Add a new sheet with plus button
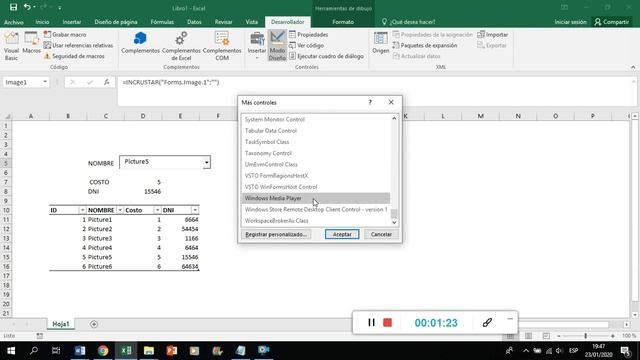 click(x=94, y=324)
